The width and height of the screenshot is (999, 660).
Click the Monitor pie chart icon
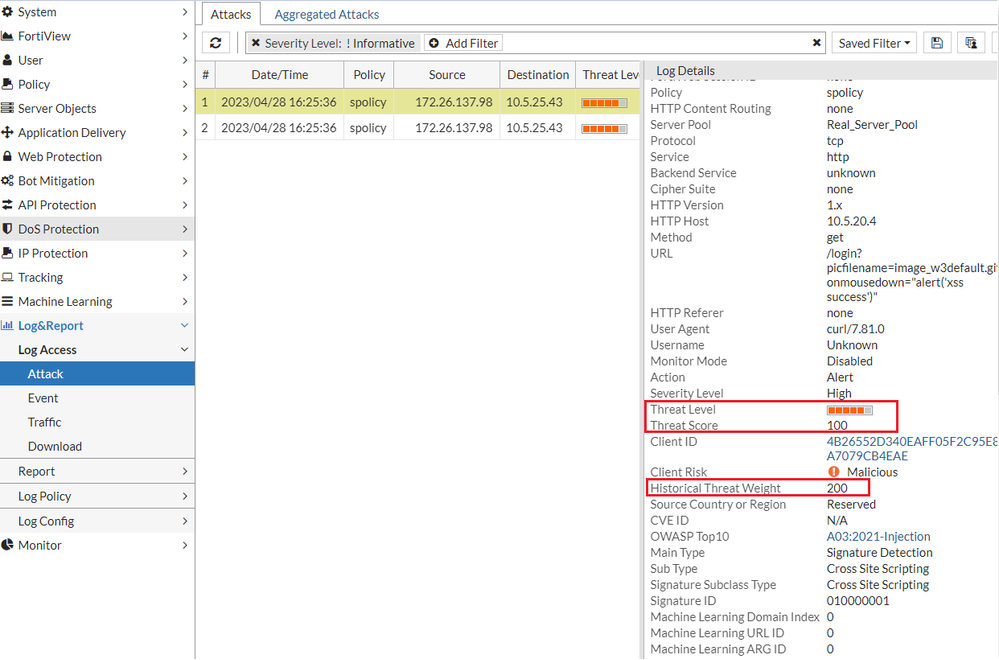point(8,545)
